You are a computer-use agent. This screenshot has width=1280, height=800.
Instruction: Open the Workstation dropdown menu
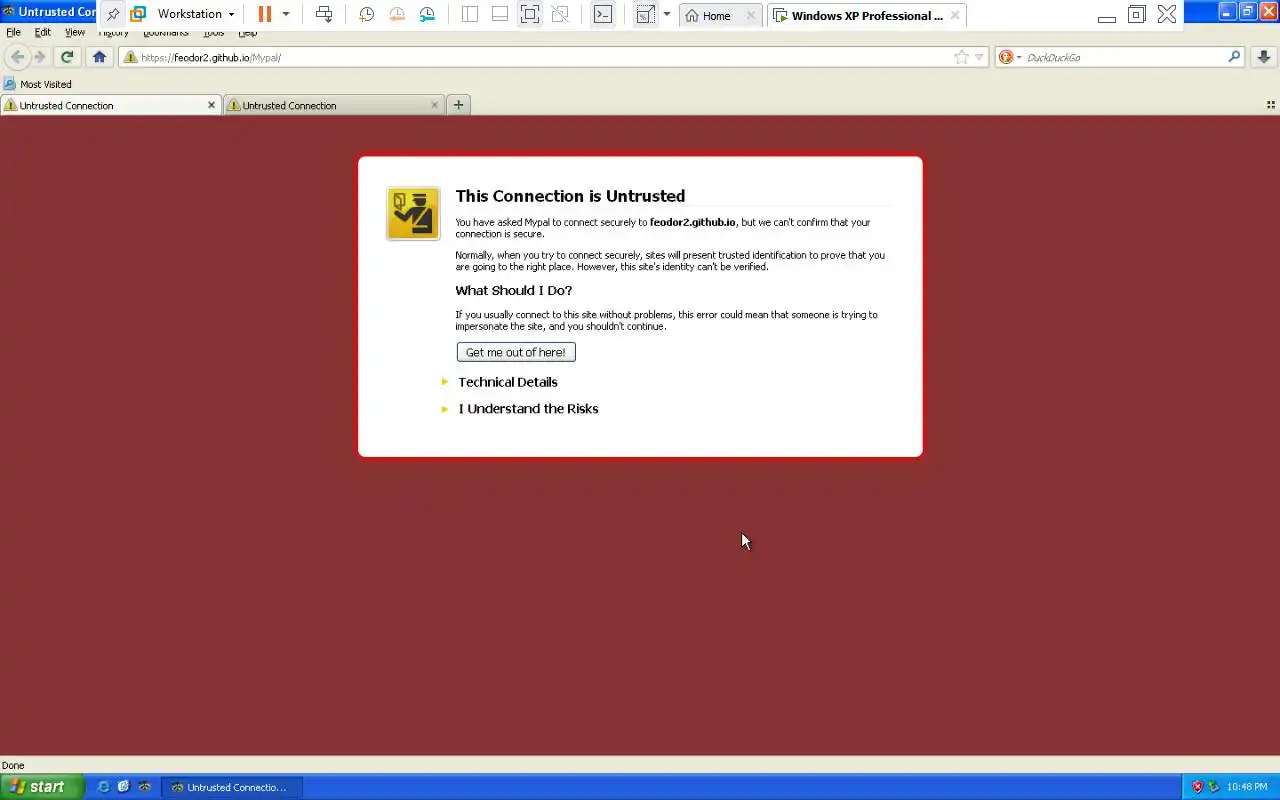[195, 14]
